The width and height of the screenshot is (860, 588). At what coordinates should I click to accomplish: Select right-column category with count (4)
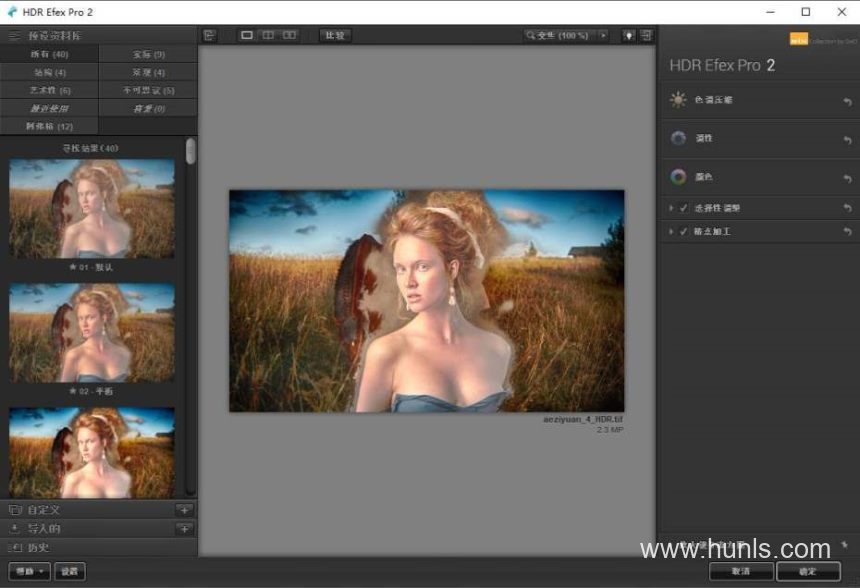click(149, 72)
